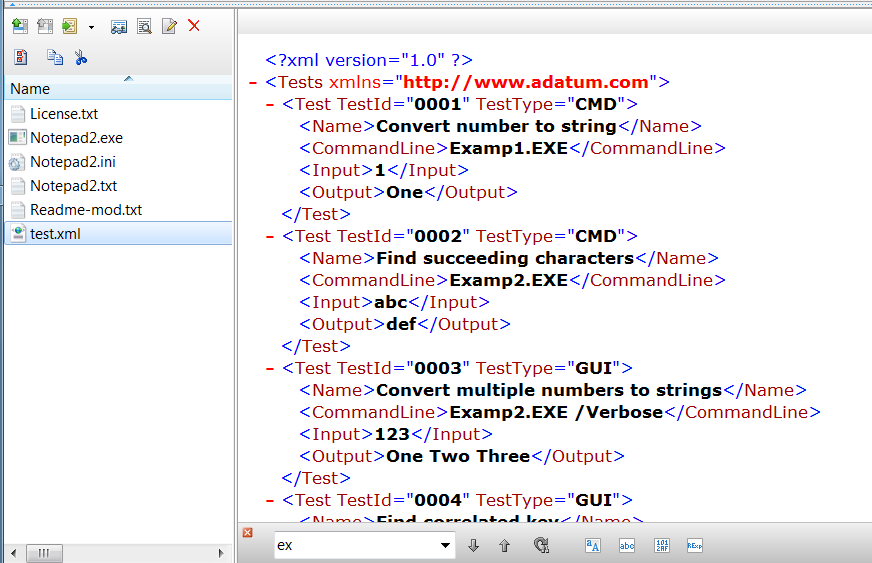Click the grayed-out up-arrow toolbar icon
872x563 pixels.
click(x=45, y=26)
